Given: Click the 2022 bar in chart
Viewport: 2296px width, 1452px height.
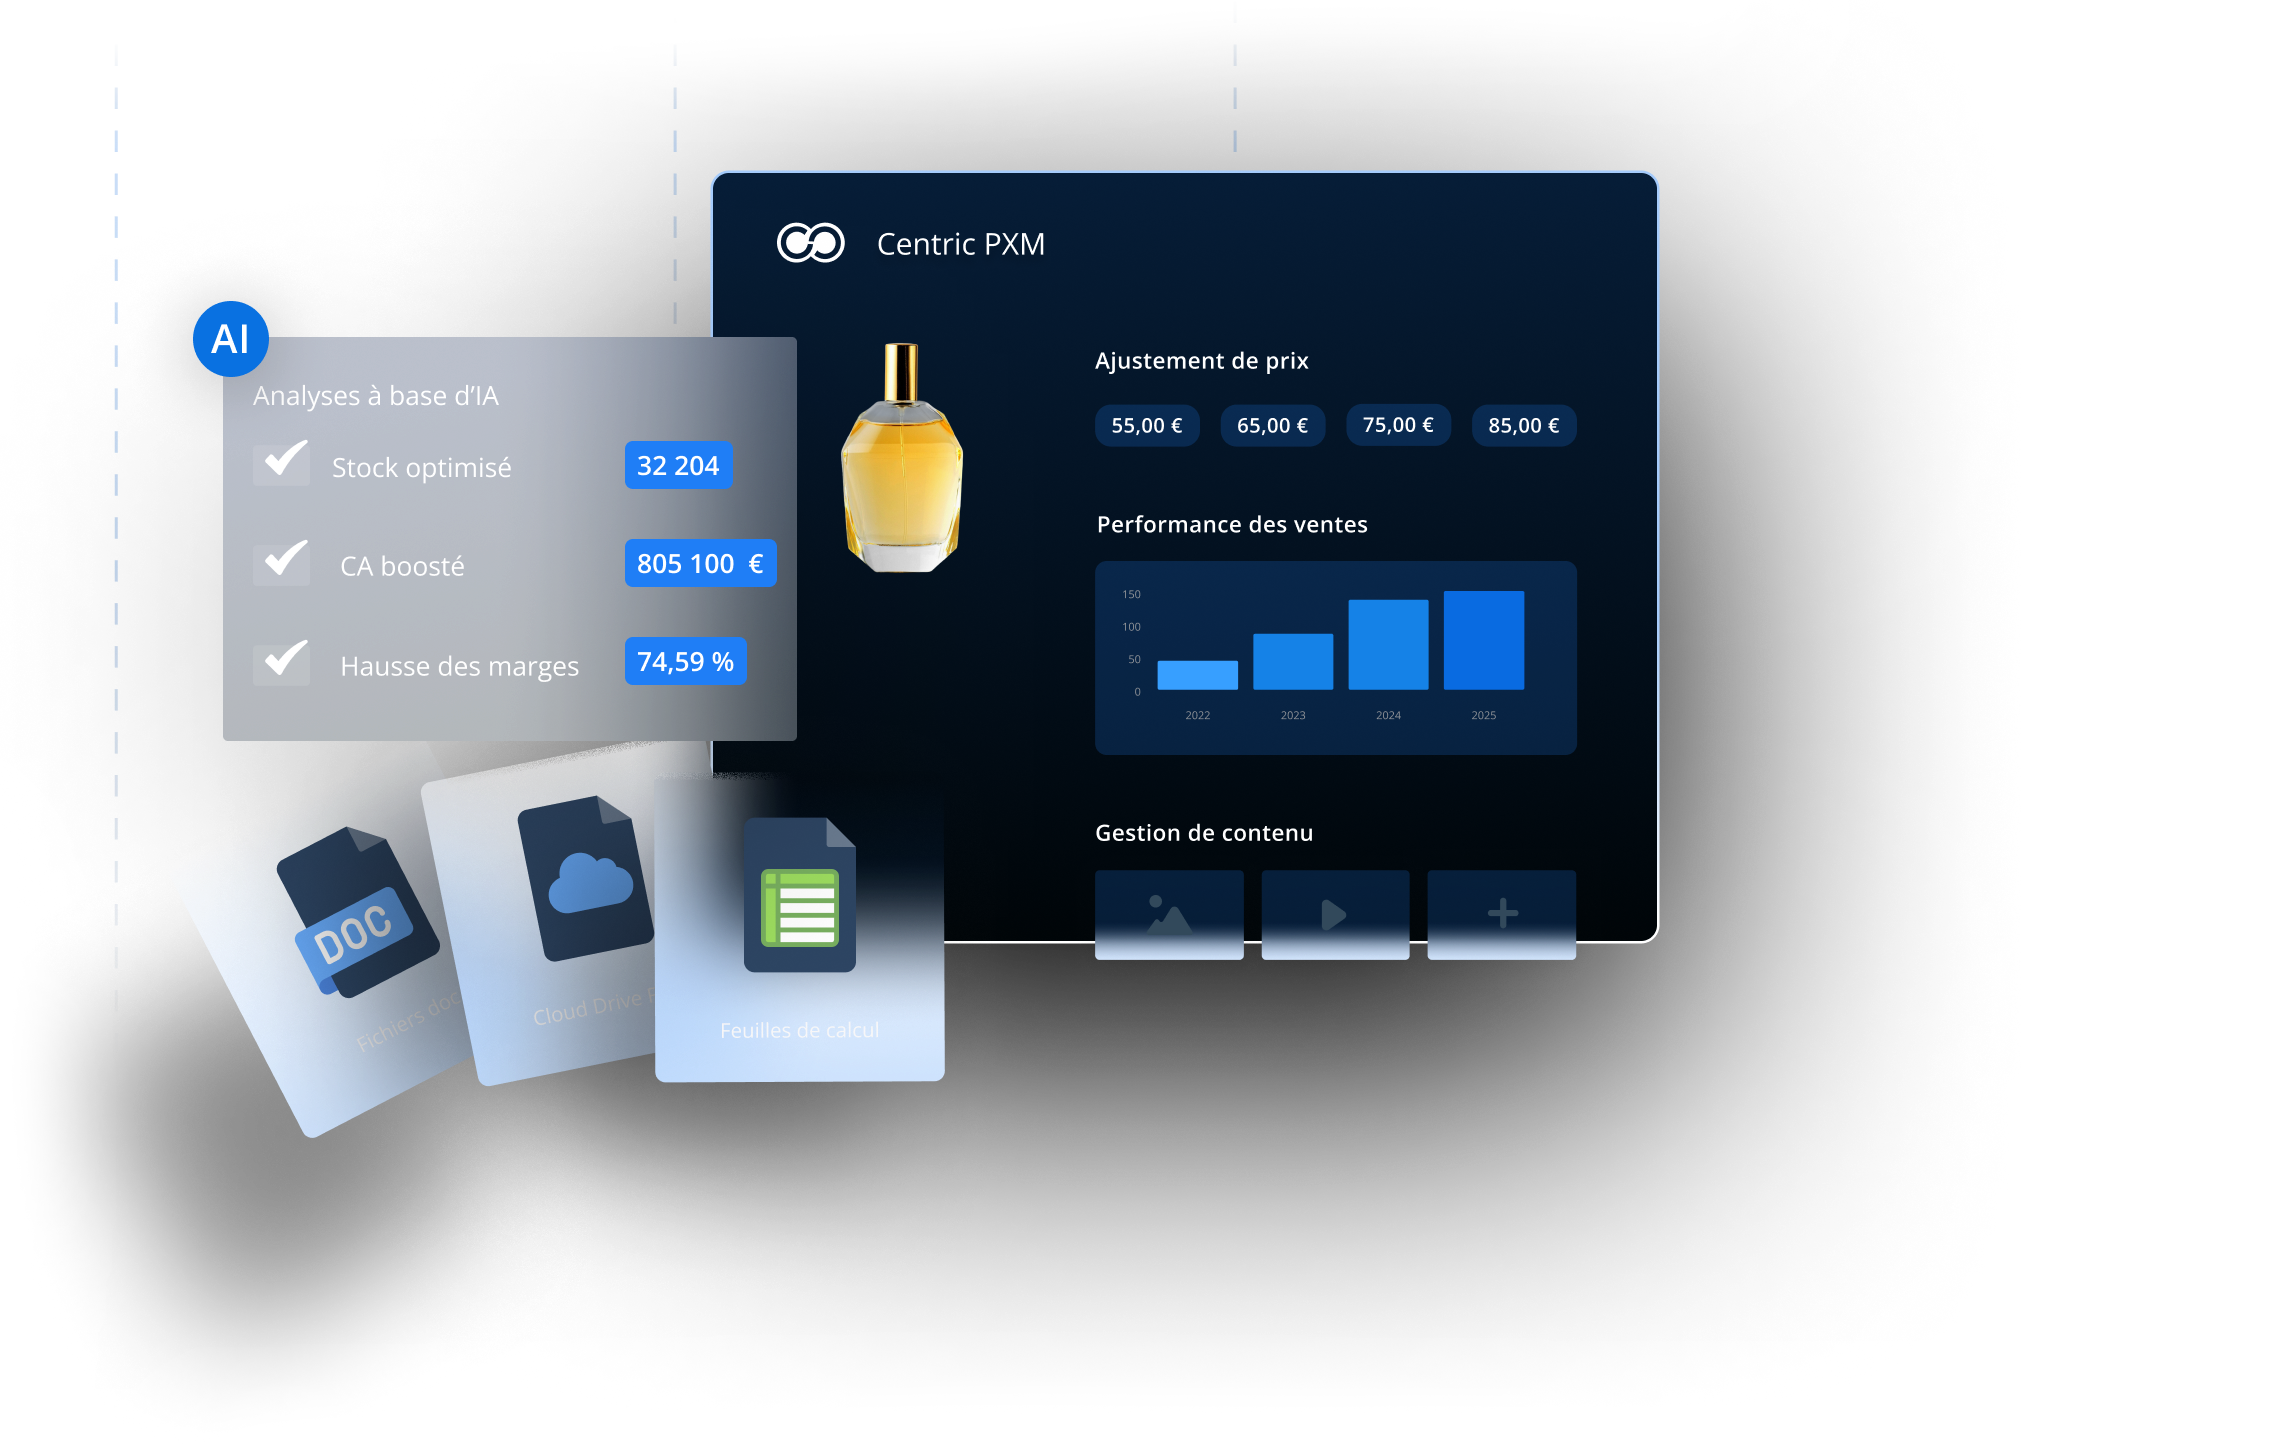Looking at the screenshot, I should pos(1197,675).
